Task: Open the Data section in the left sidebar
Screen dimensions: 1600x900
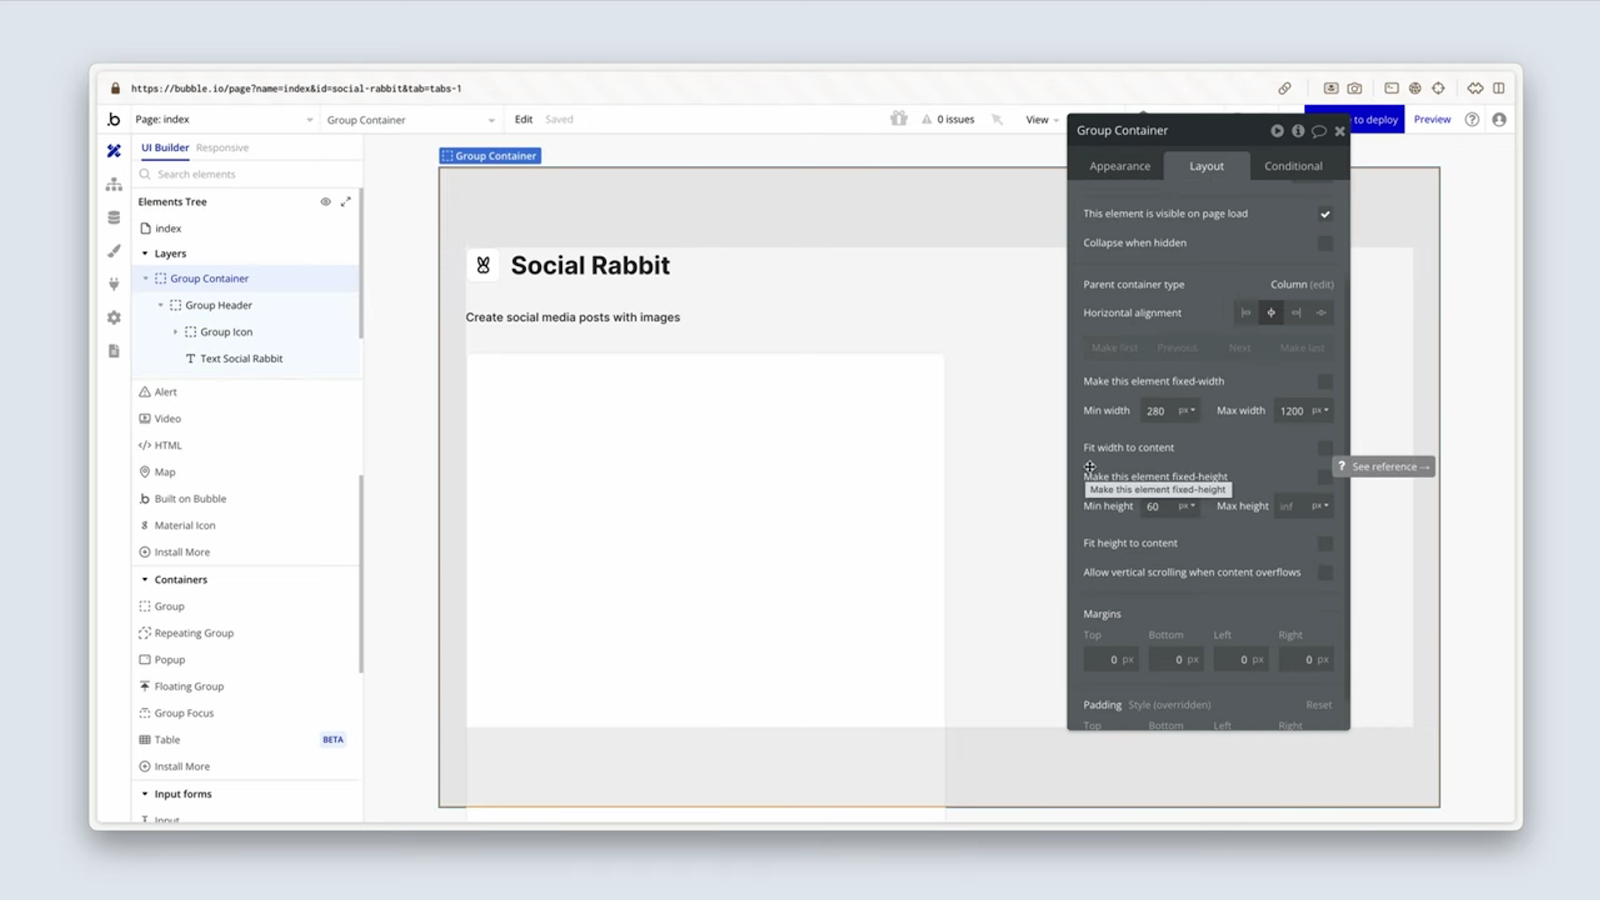Action: click(114, 217)
